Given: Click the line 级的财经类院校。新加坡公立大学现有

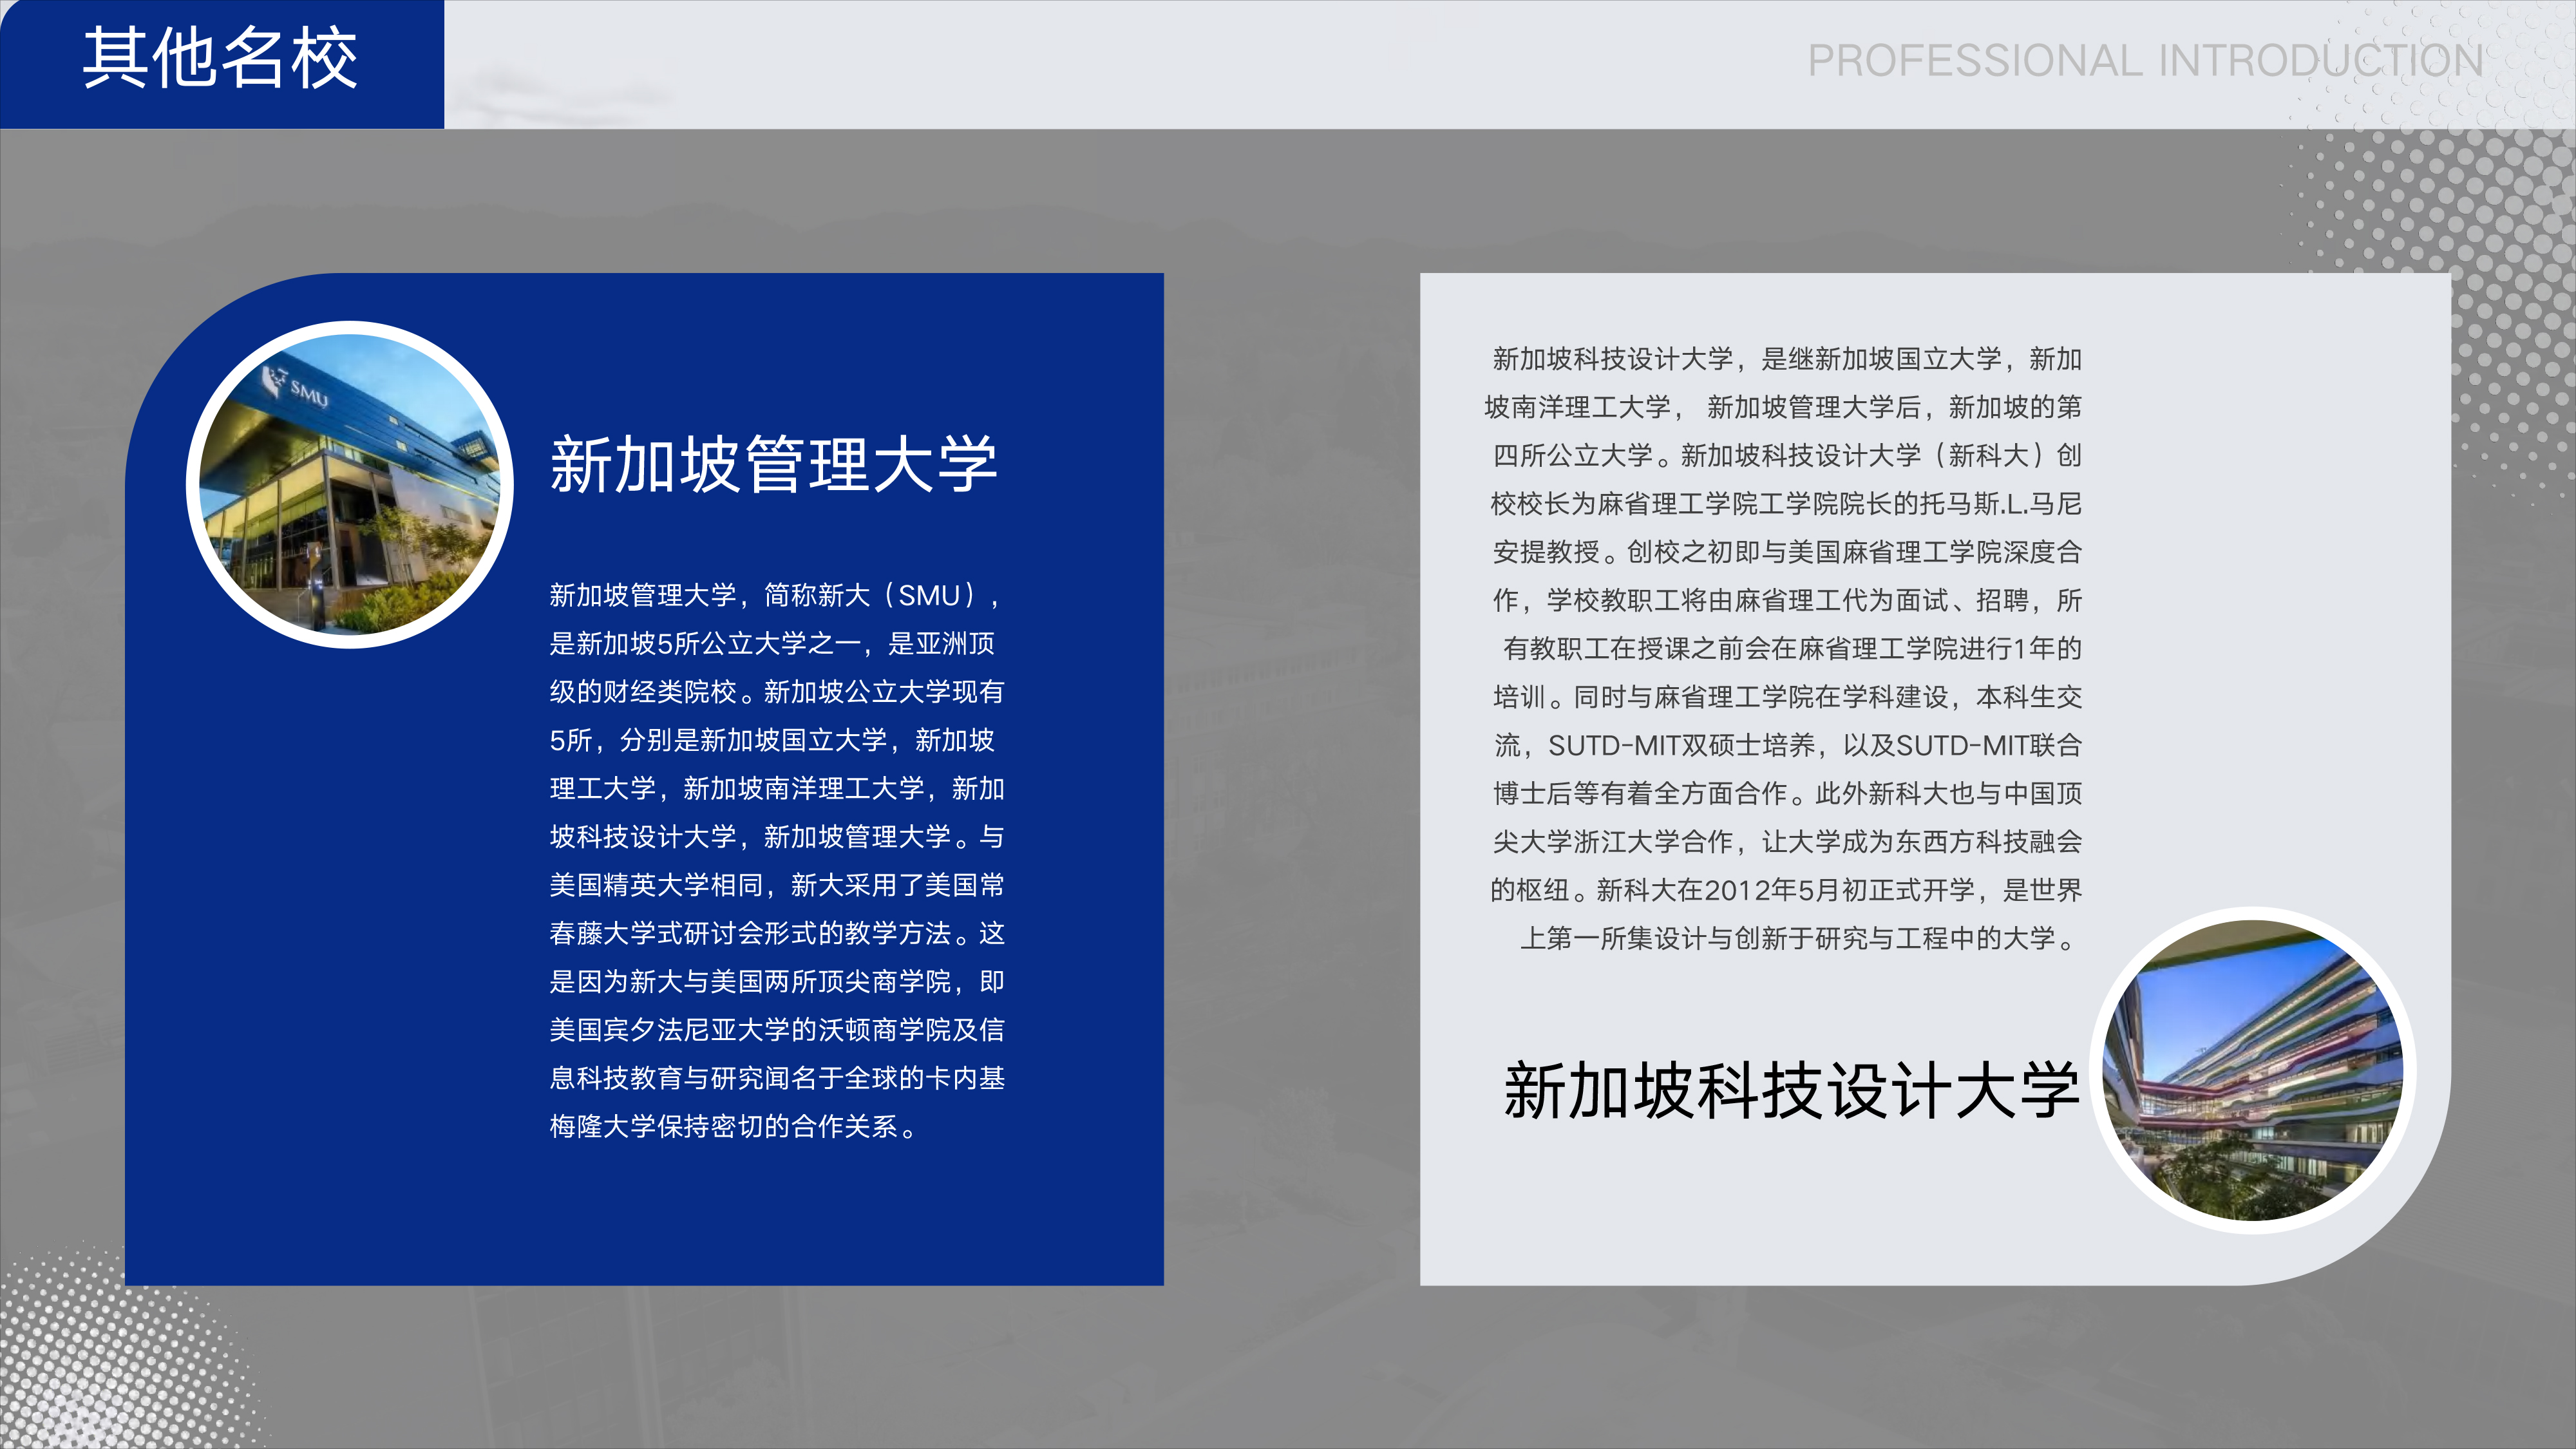Looking at the screenshot, I should coord(777,691).
